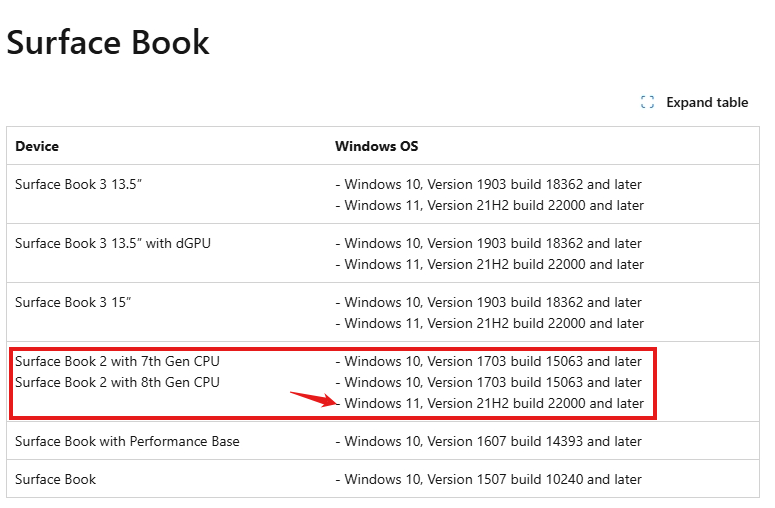Click the Expand table text label
This screenshot has height=508, width=775.
707,102
